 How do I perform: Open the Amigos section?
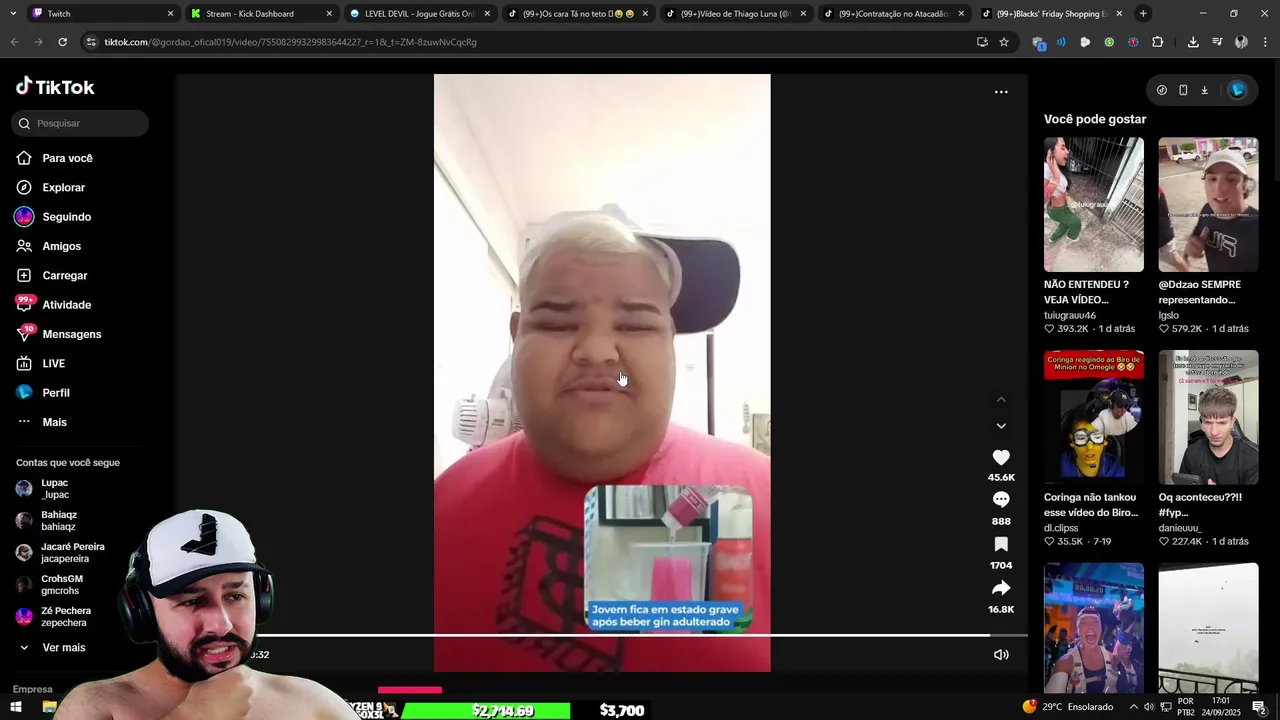pos(61,246)
